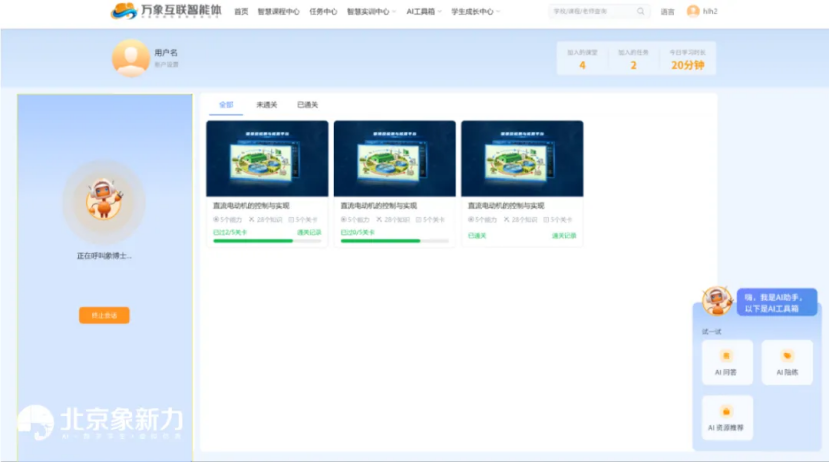Viewport: 830px width, 463px height.
Task: Switch to the 未通关 tab
Action: click(266, 104)
